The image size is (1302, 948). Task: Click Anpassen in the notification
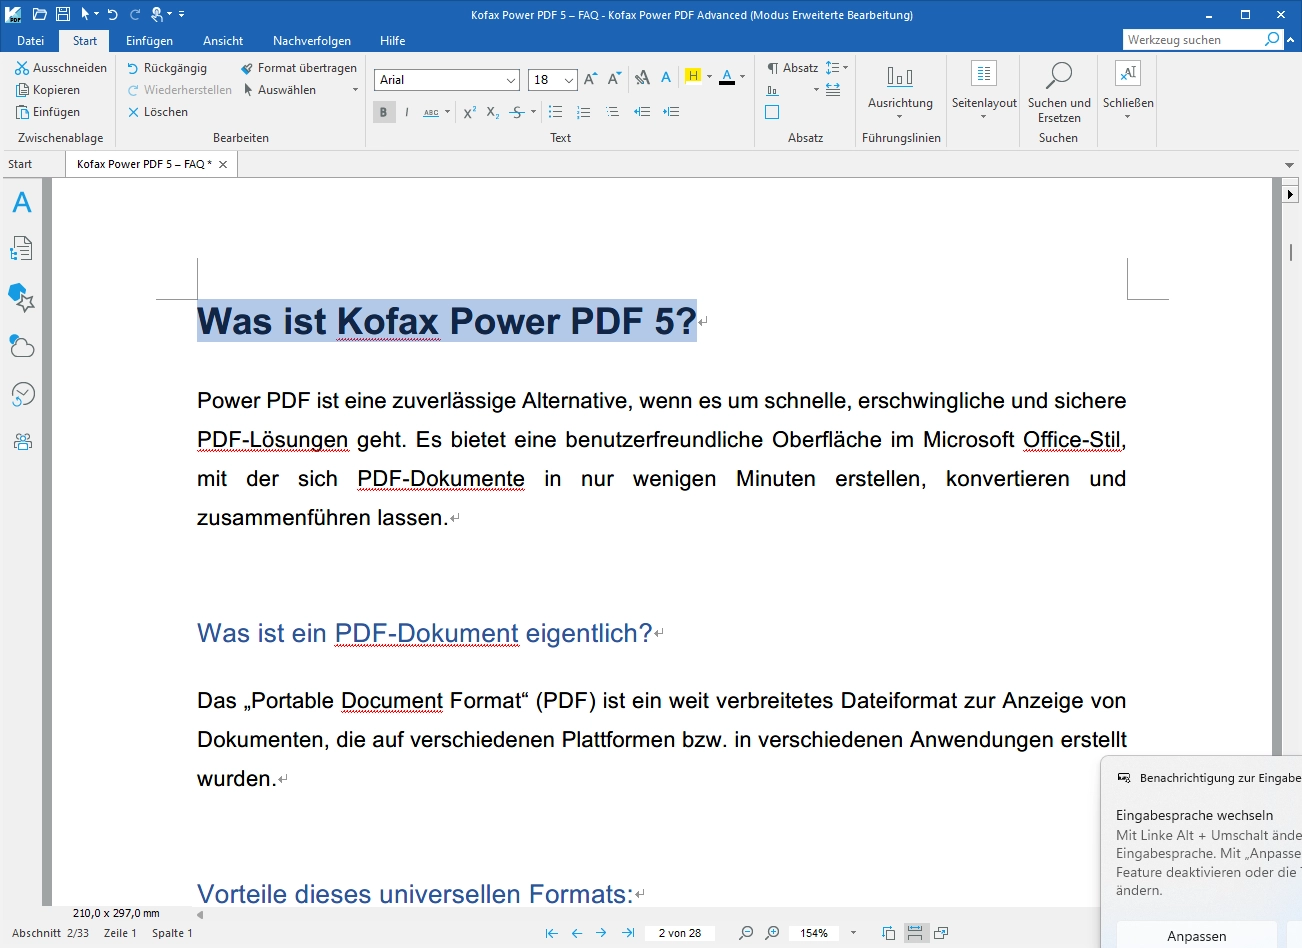coord(1196,936)
